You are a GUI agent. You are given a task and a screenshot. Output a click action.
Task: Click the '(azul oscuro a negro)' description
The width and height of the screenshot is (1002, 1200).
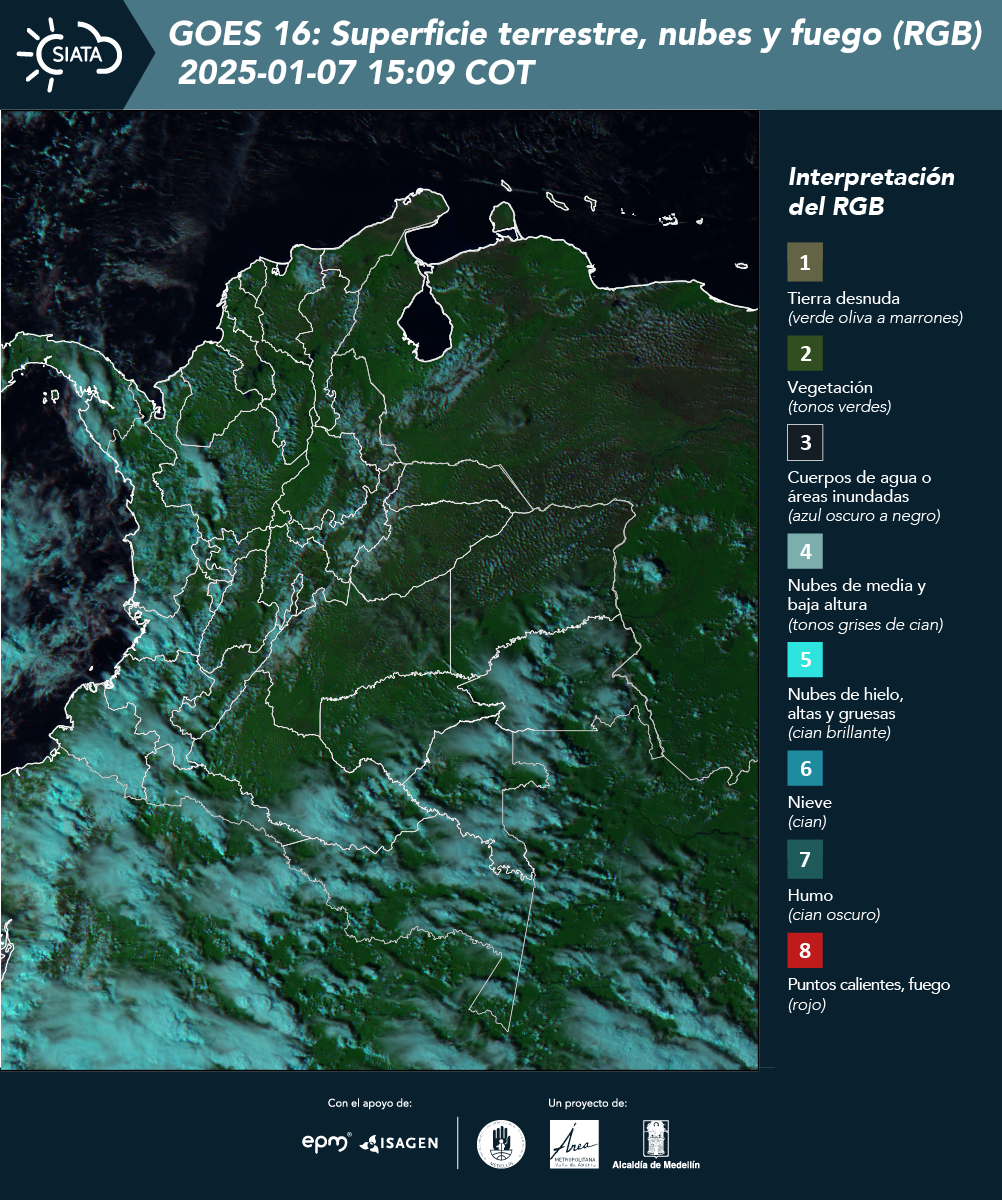tap(864, 516)
